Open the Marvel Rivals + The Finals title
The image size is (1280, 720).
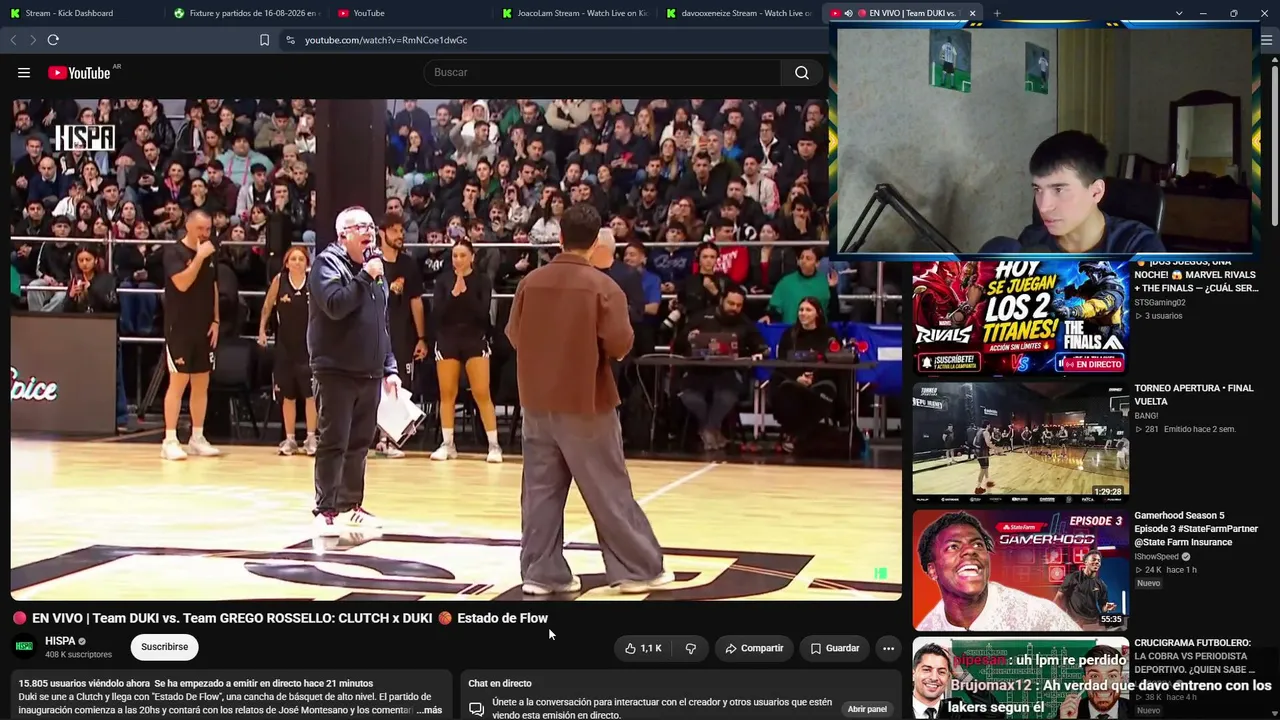(x=1196, y=275)
